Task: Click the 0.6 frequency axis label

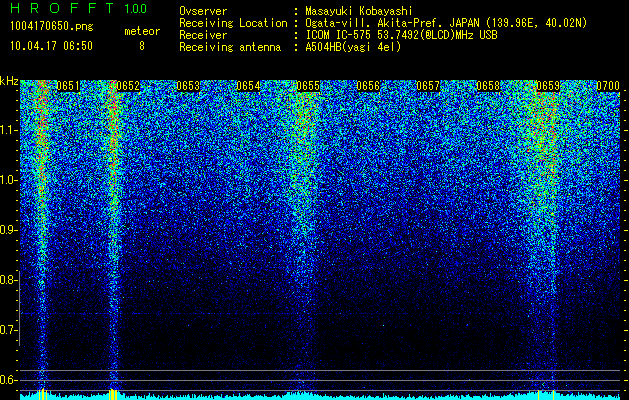Action: 7,380
